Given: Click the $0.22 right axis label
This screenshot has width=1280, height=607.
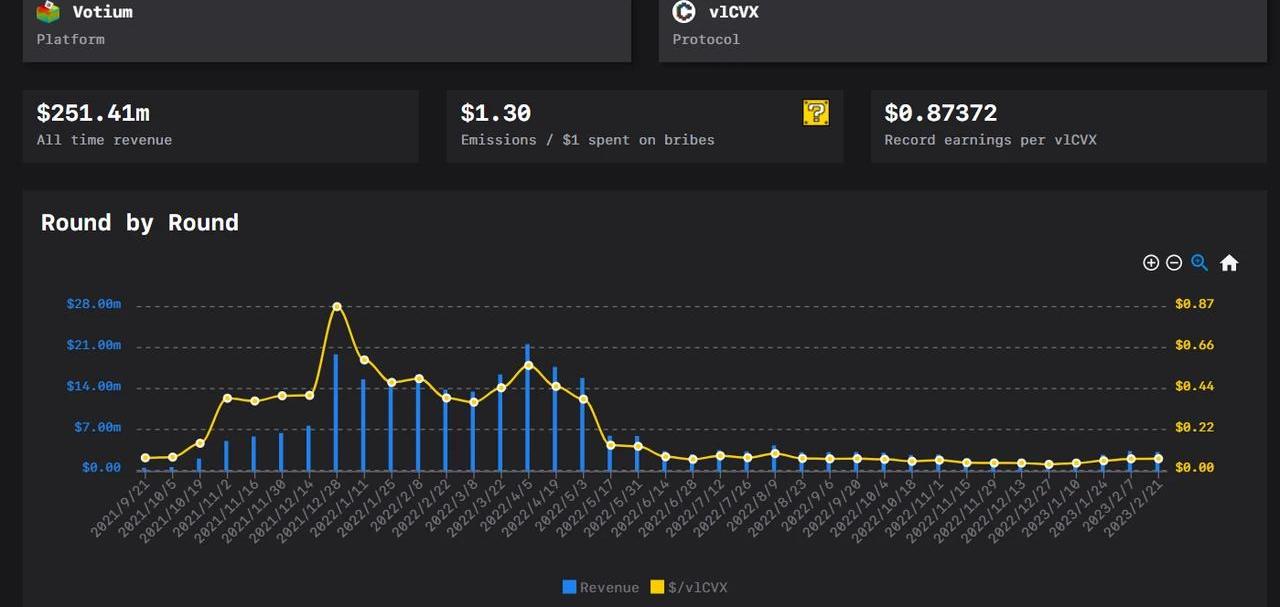Looking at the screenshot, I should [1194, 427].
